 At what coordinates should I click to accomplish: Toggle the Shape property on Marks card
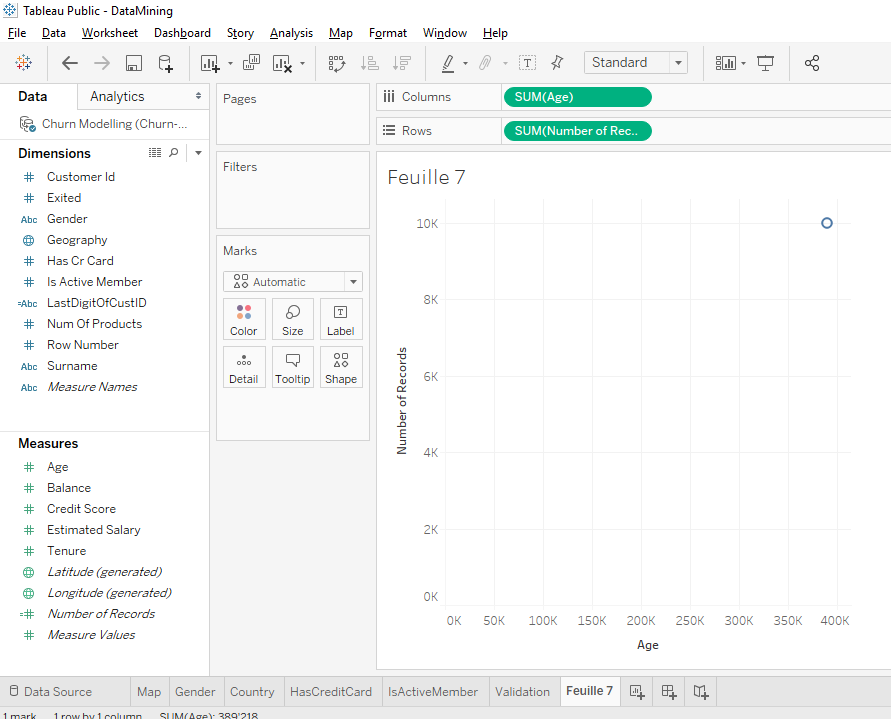click(340, 367)
